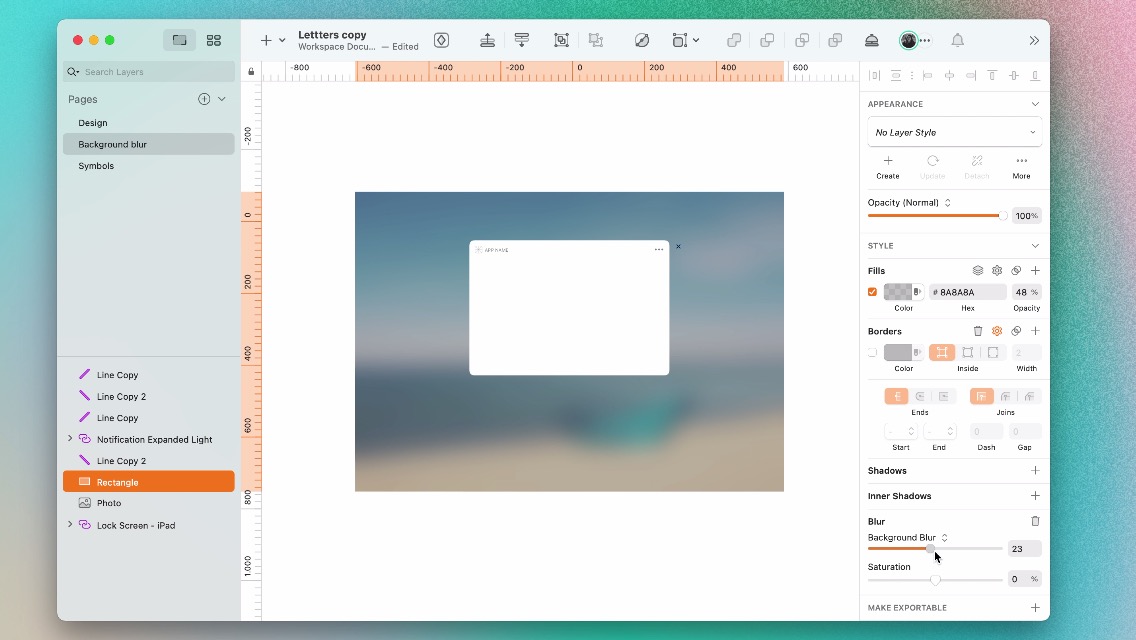Open the No Layer Style dropdown
This screenshot has width=1136, height=640.
pos(954,132)
